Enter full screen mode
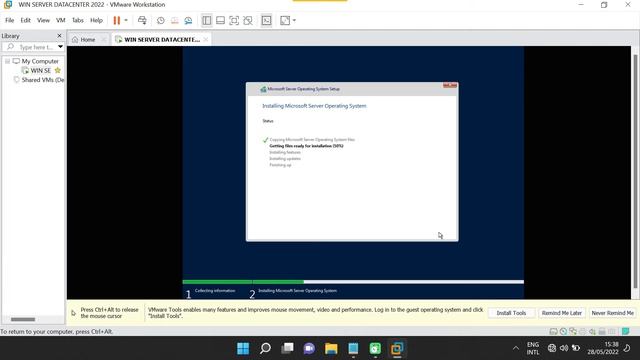 click(234, 20)
